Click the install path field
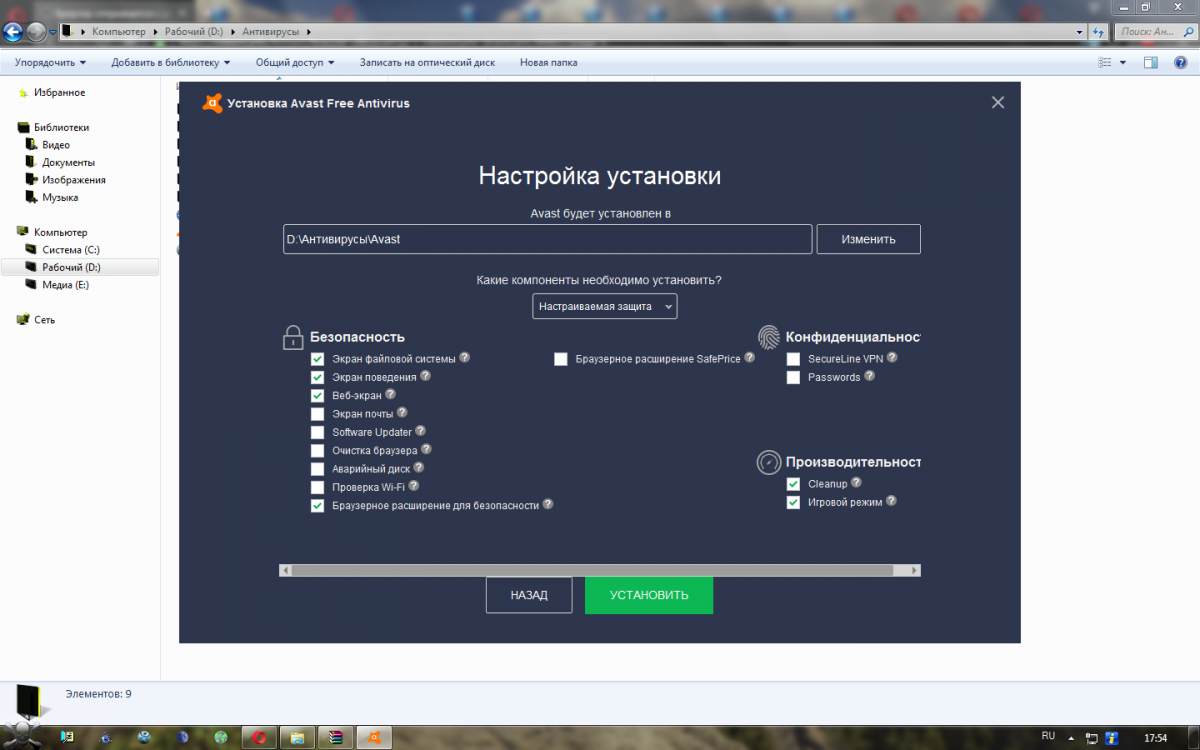The image size is (1200, 750). pos(547,239)
